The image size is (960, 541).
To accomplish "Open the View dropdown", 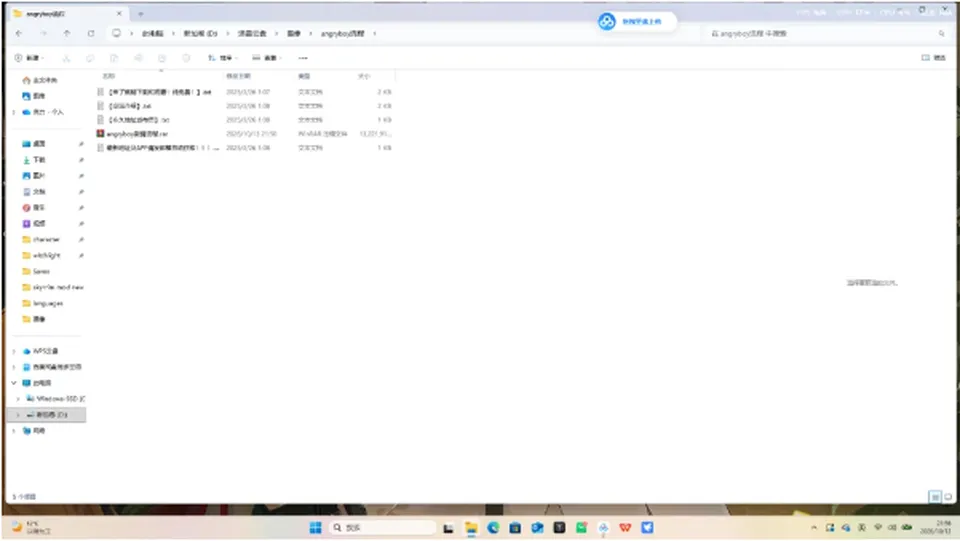I will click(267, 58).
